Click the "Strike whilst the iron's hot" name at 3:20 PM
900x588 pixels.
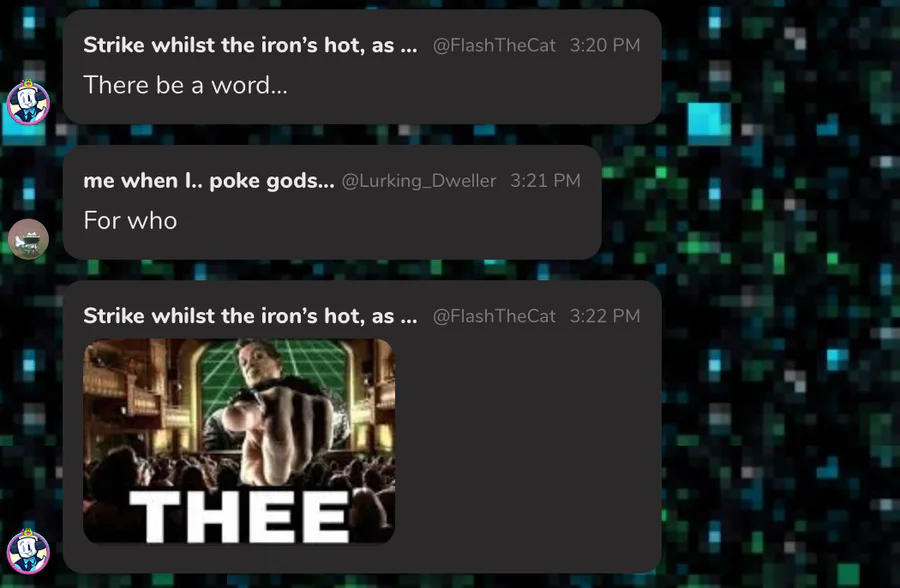pos(250,45)
